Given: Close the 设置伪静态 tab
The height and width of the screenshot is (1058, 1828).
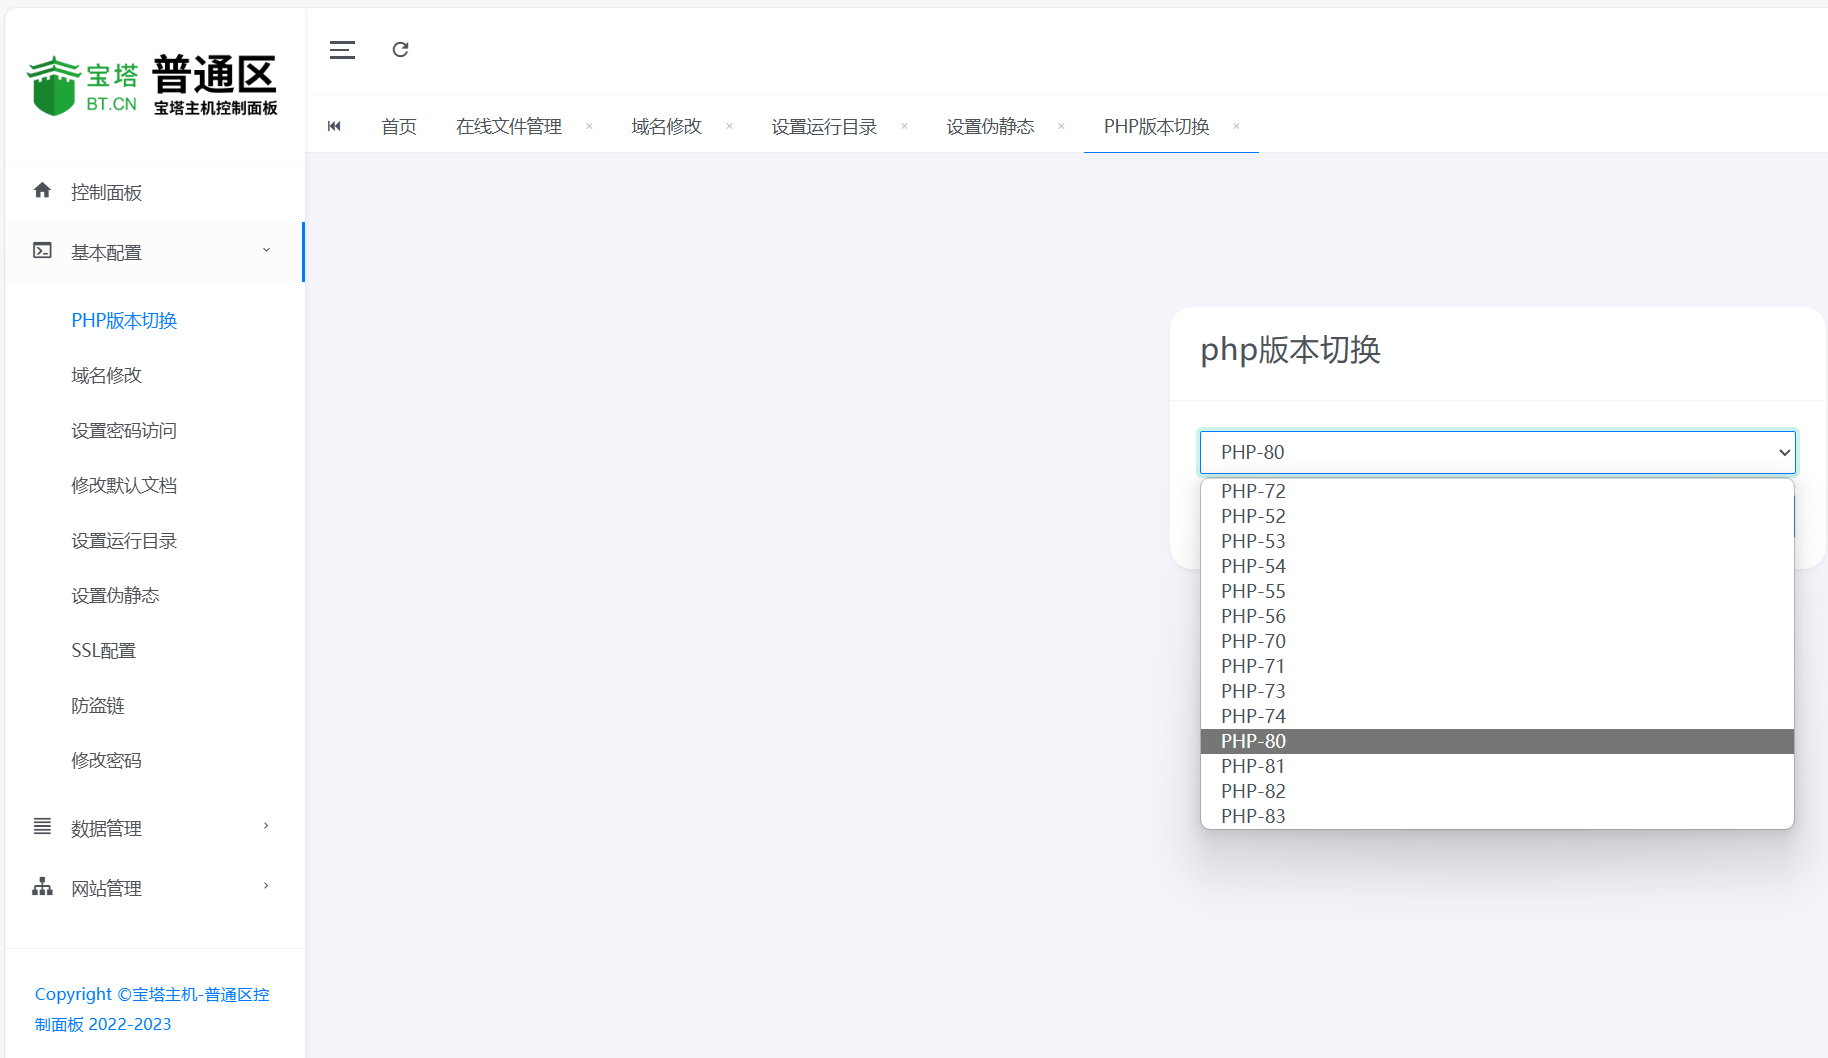Looking at the screenshot, I should click(1061, 126).
